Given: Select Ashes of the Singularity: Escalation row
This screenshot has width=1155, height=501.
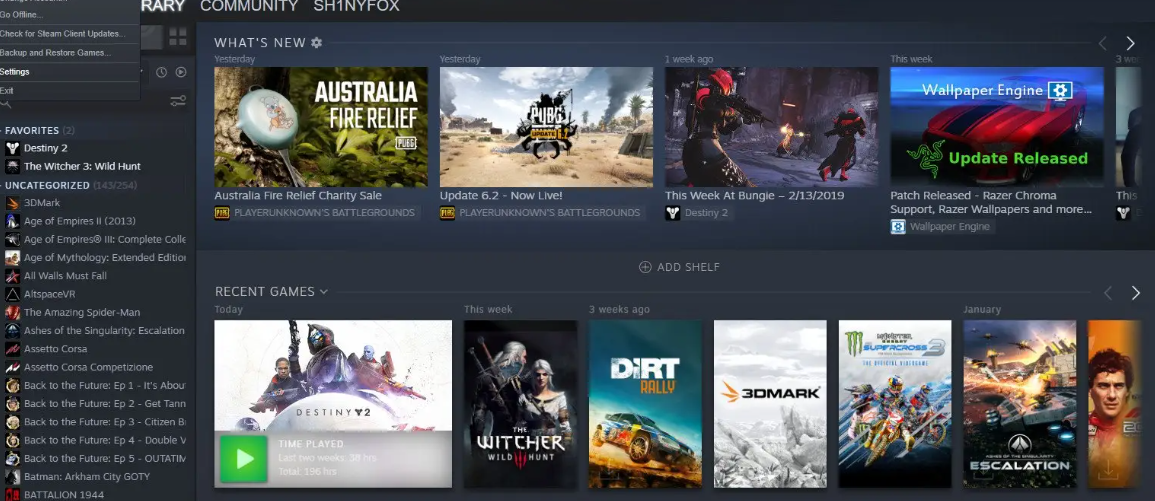Looking at the screenshot, I should click(97, 331).
